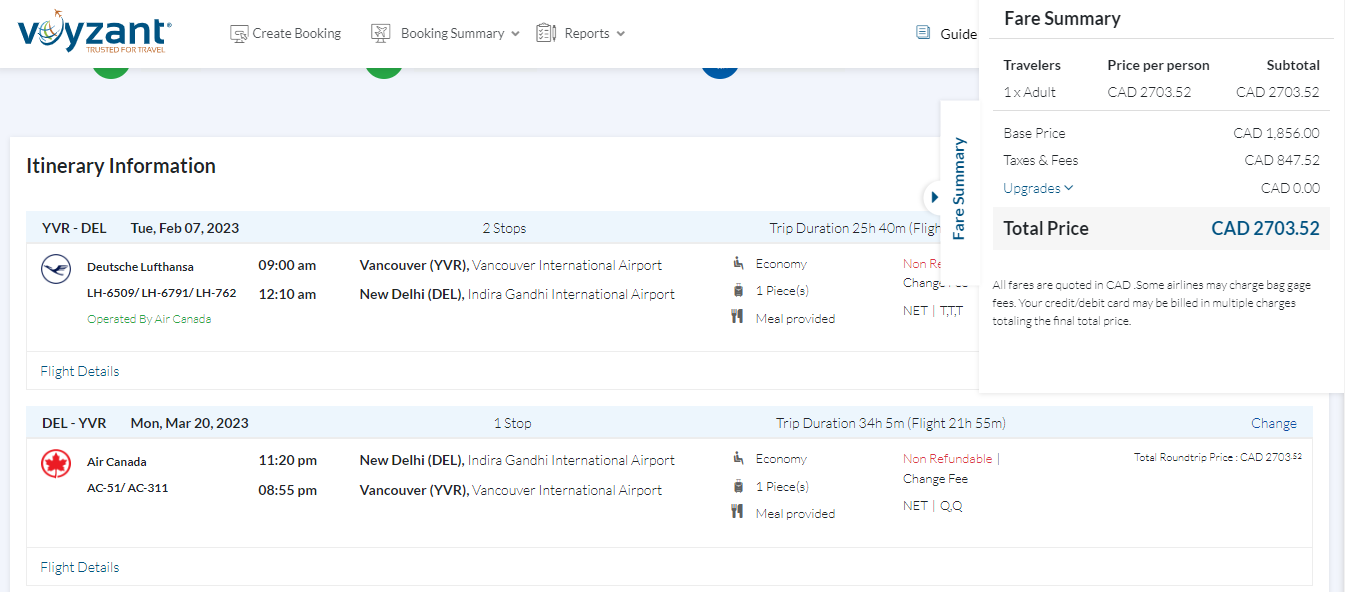Click the blue progress step circle
This screenshot has height=592, width=1345.
coord(720,70)
